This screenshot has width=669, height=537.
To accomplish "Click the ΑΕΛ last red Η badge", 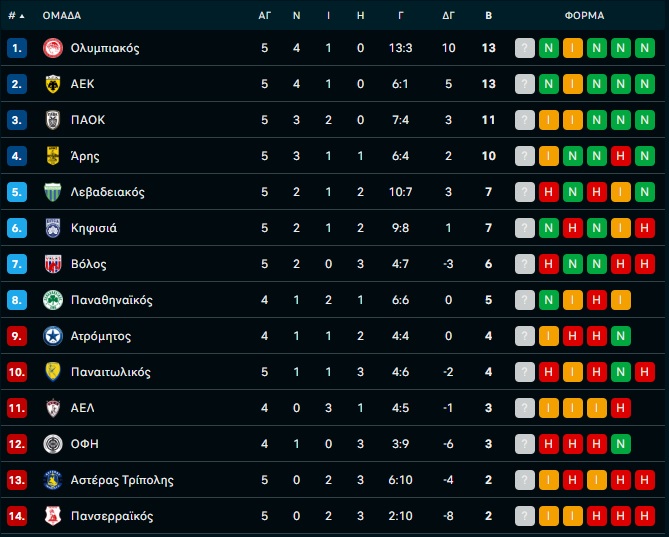I will tap(620, 408).
